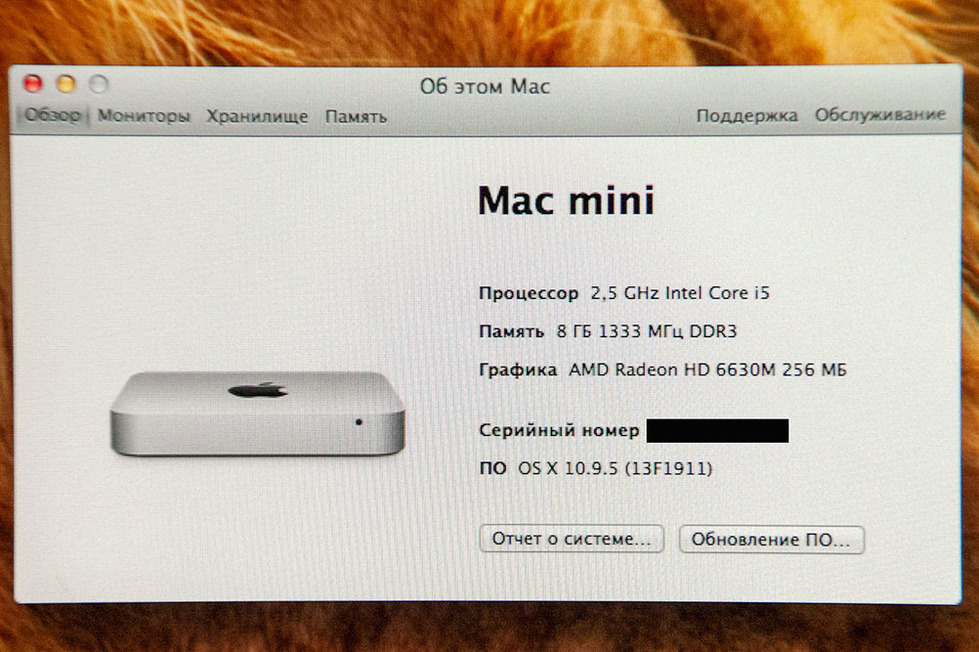Click the greyed-out zoom window button
Screen dimensions: 979x652
(99, 83)
